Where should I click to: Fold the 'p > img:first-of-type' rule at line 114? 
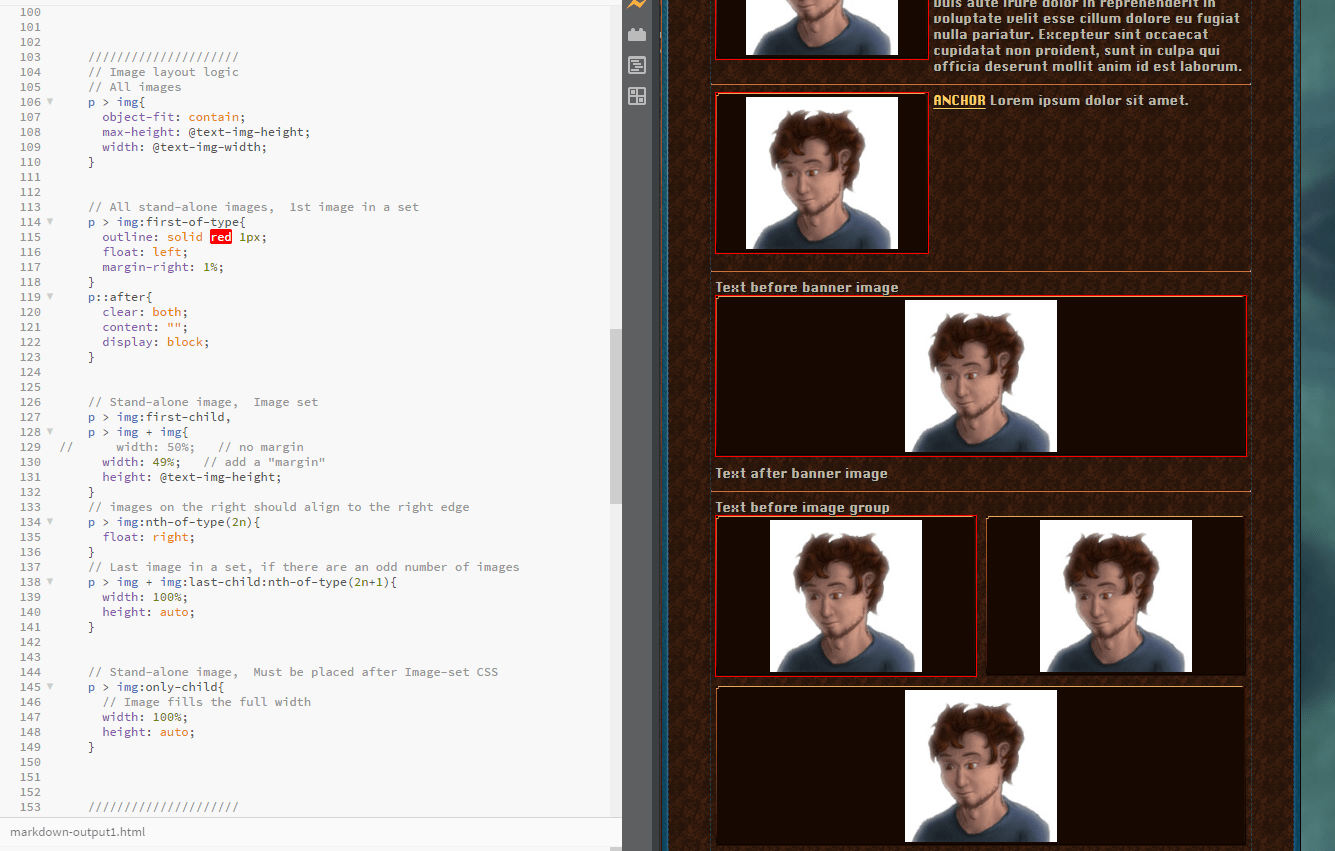coord(50,222)
